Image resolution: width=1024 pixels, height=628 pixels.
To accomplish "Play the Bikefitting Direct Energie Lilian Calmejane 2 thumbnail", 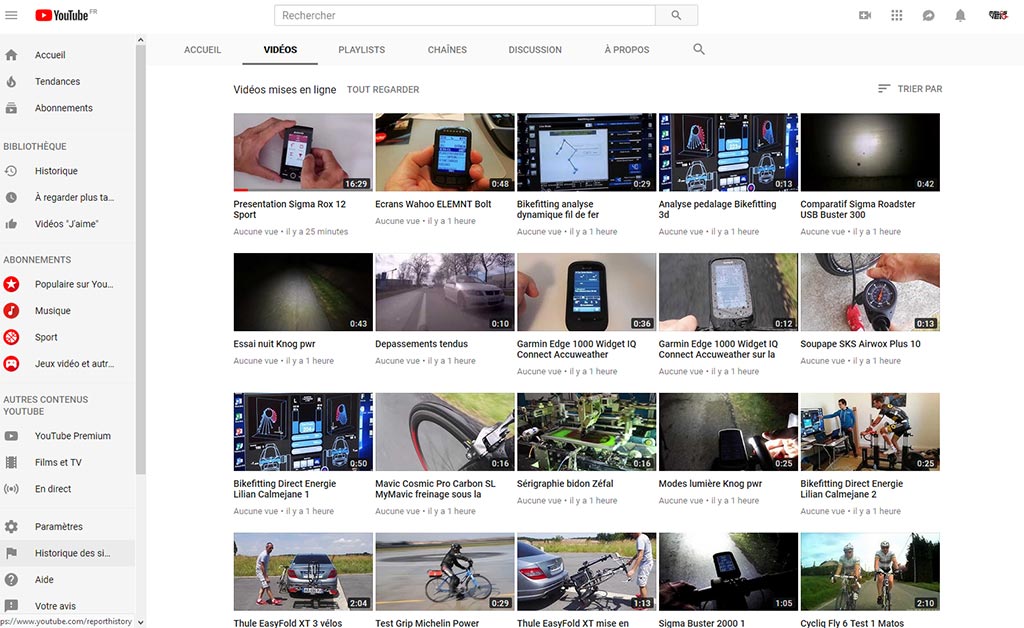I will pyautogui.click(x=870, y=432).
